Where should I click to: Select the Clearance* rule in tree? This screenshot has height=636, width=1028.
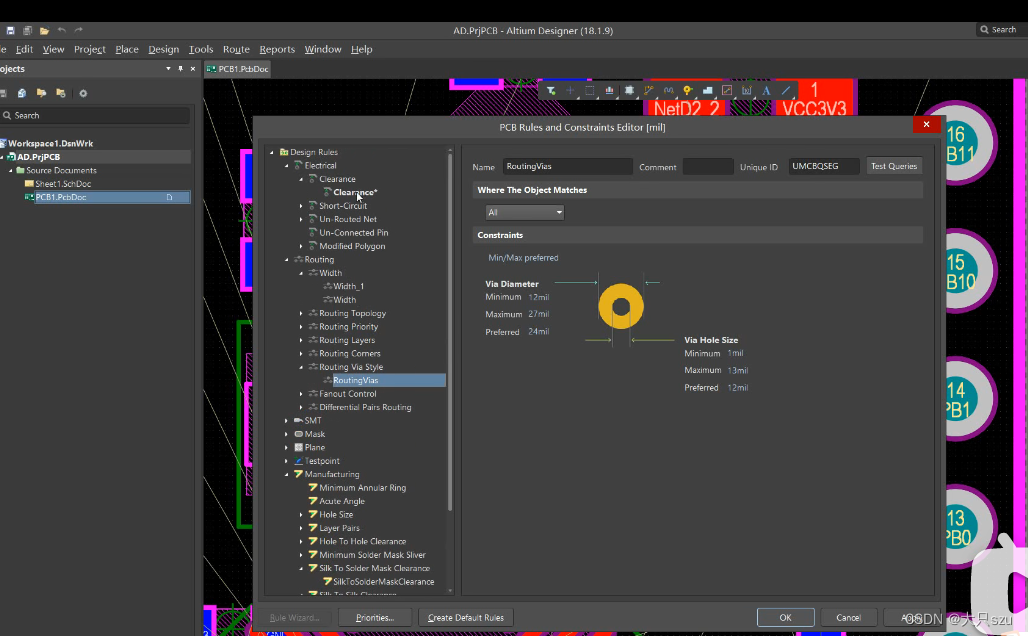tap(355, 192)
